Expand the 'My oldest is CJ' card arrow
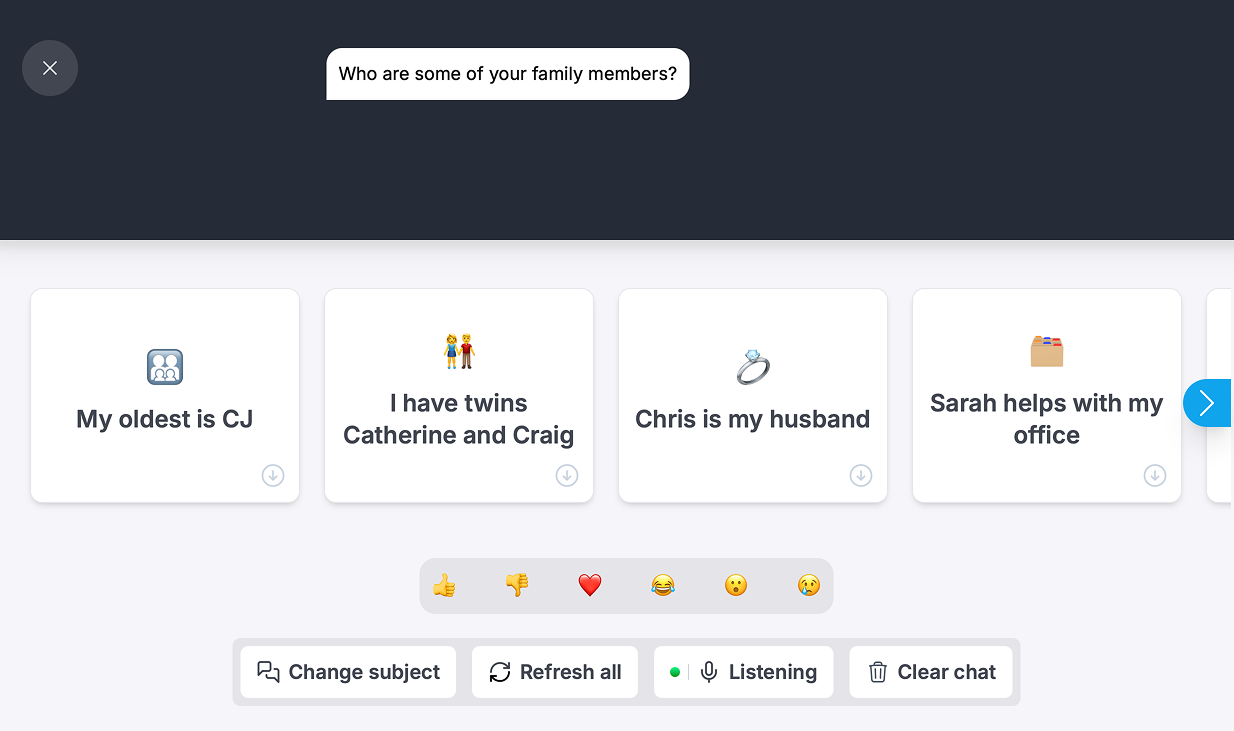1234x731 pixels. pos(273,476)
